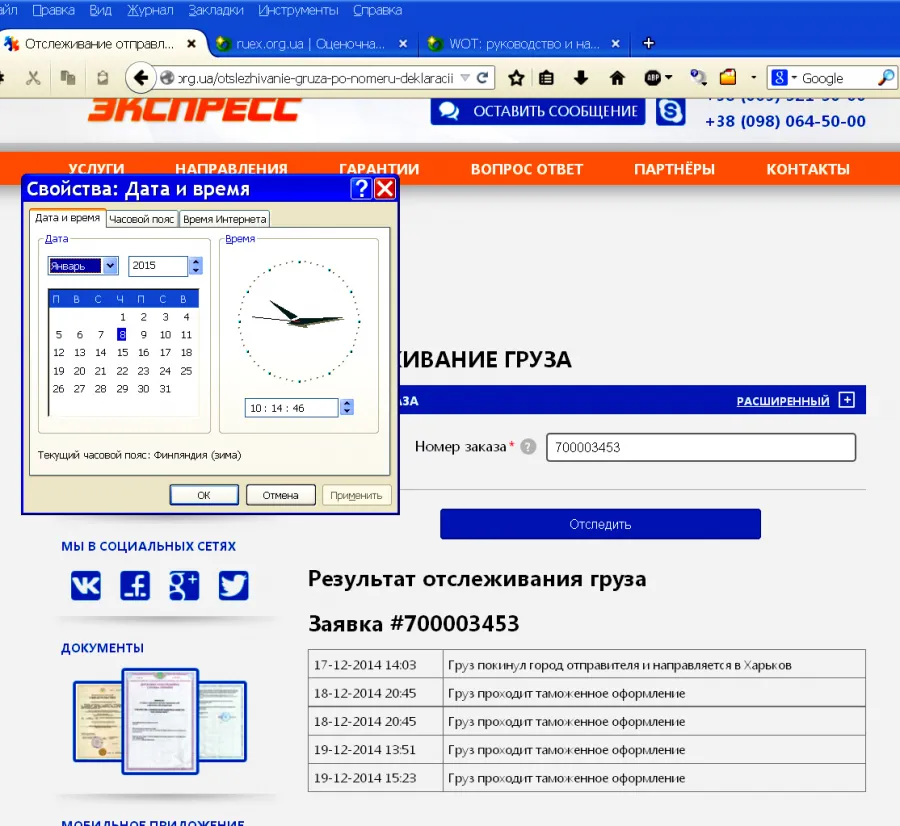Click Отмена in the dialog

click(281, 495)
